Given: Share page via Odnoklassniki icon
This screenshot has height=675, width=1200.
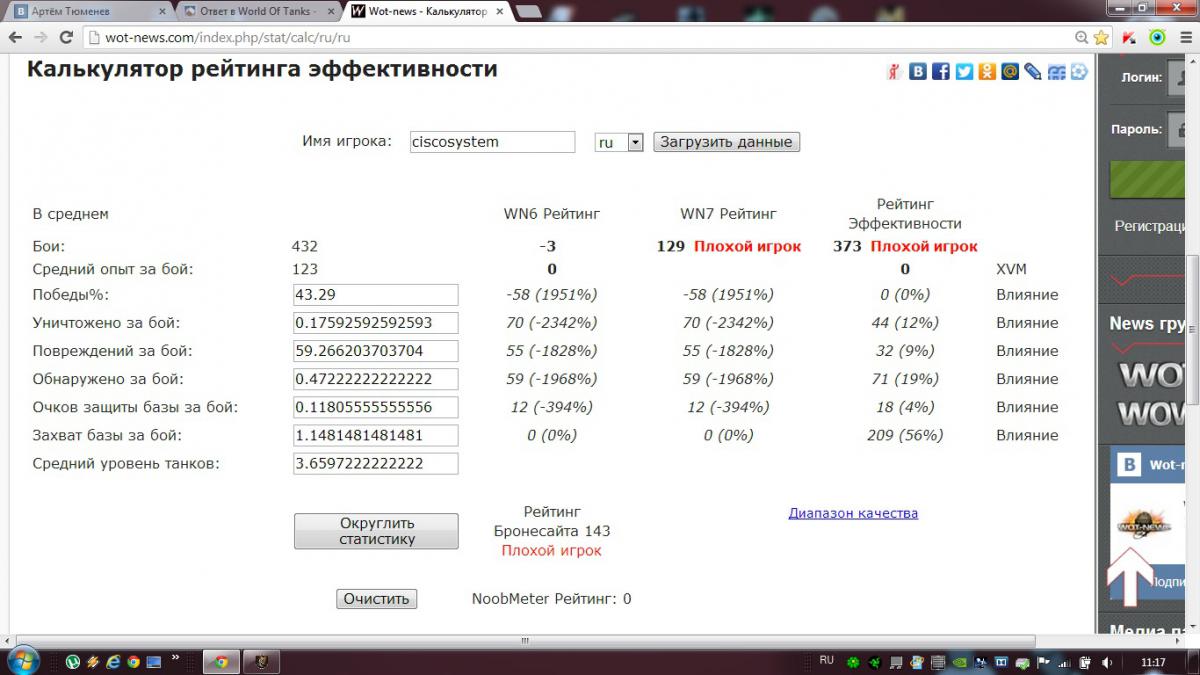Looking at the screenshot, I should click(987, 71).
